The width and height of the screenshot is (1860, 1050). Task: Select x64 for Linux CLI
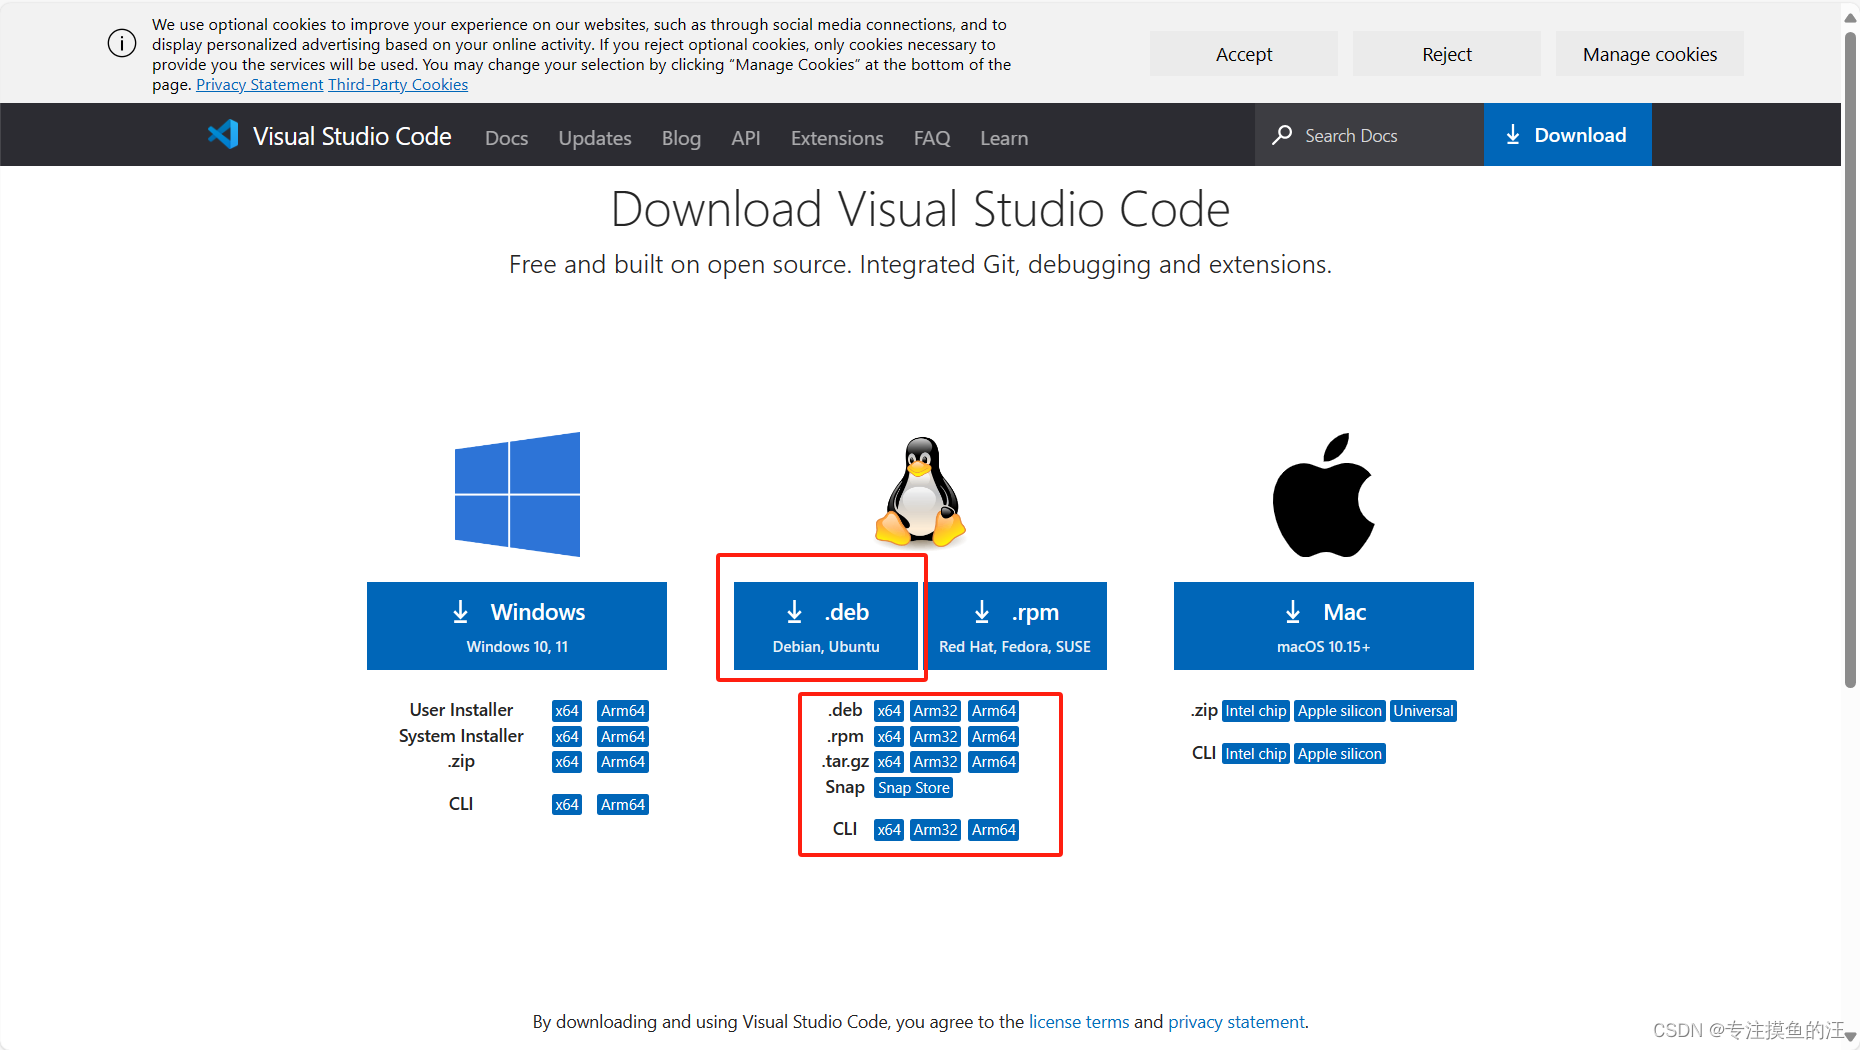(889, 830)
